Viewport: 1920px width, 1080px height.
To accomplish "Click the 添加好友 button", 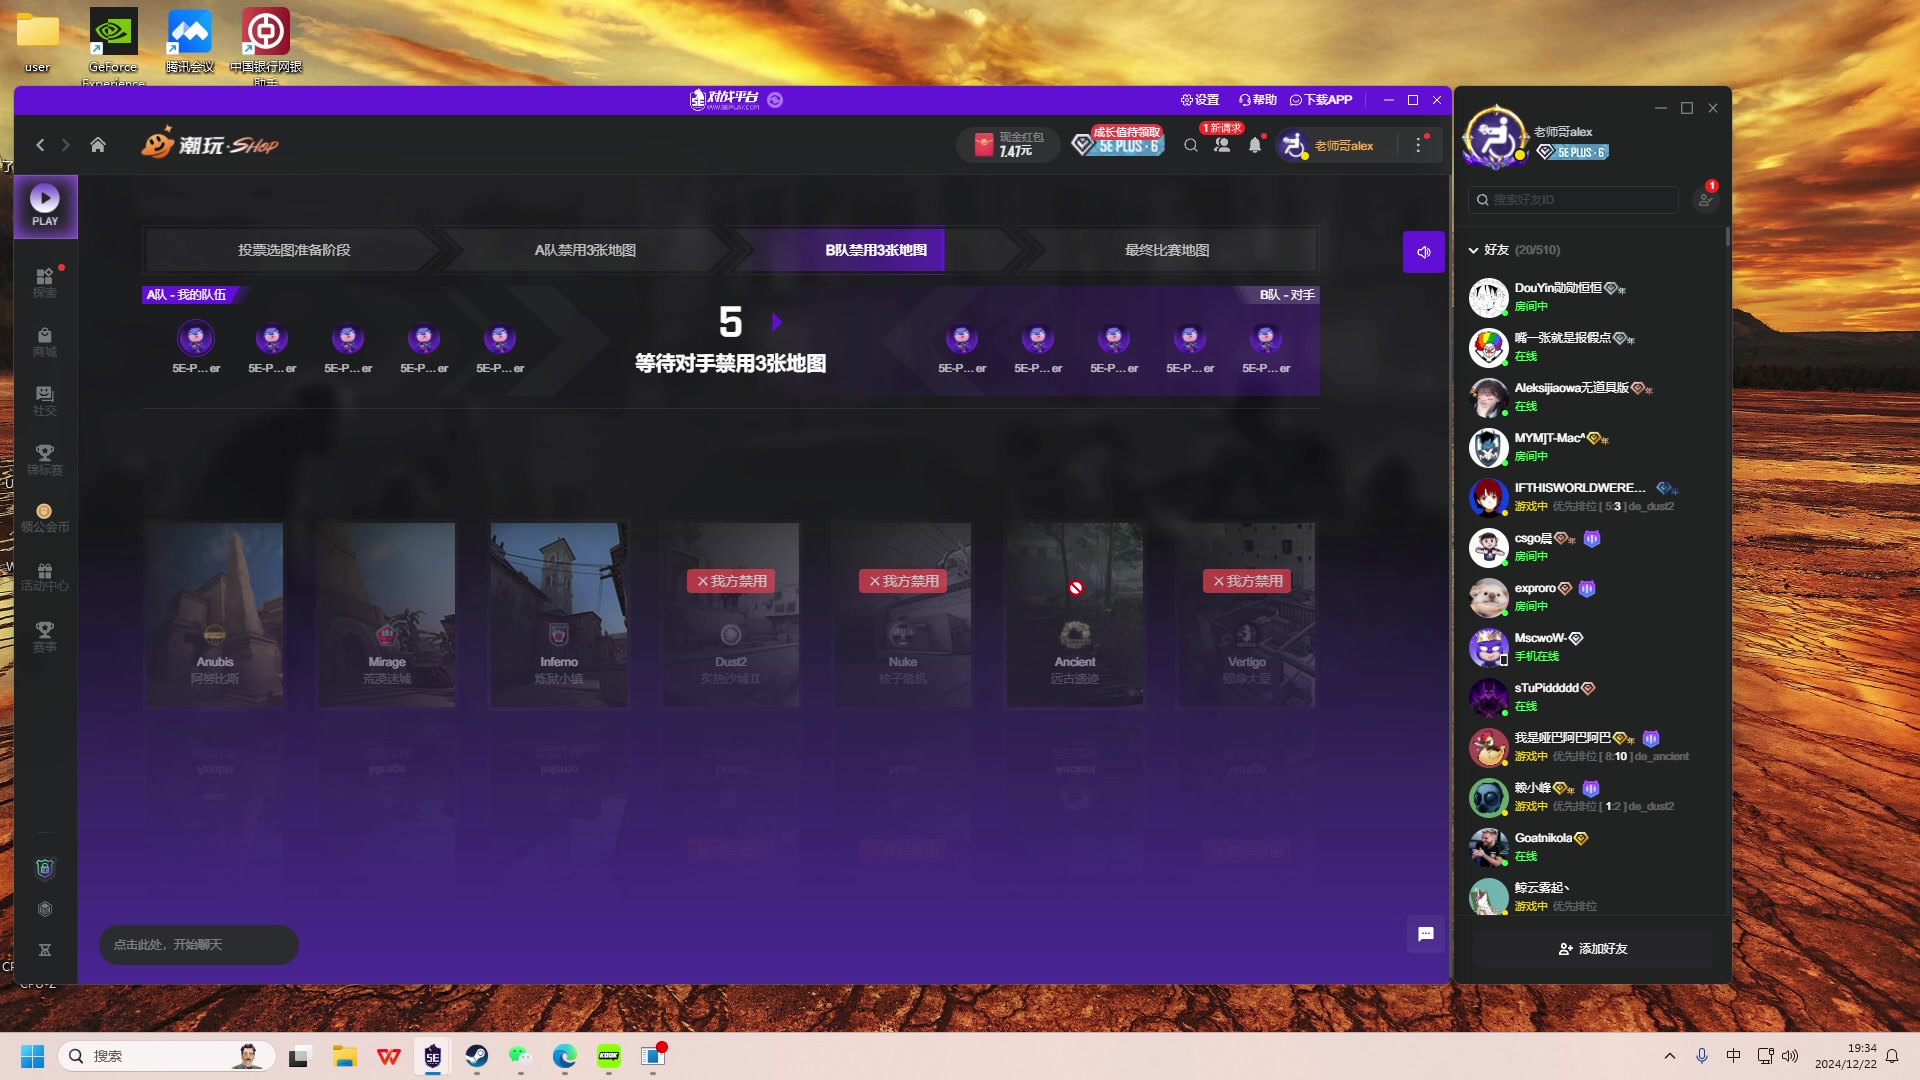I will pos(1593,949).
